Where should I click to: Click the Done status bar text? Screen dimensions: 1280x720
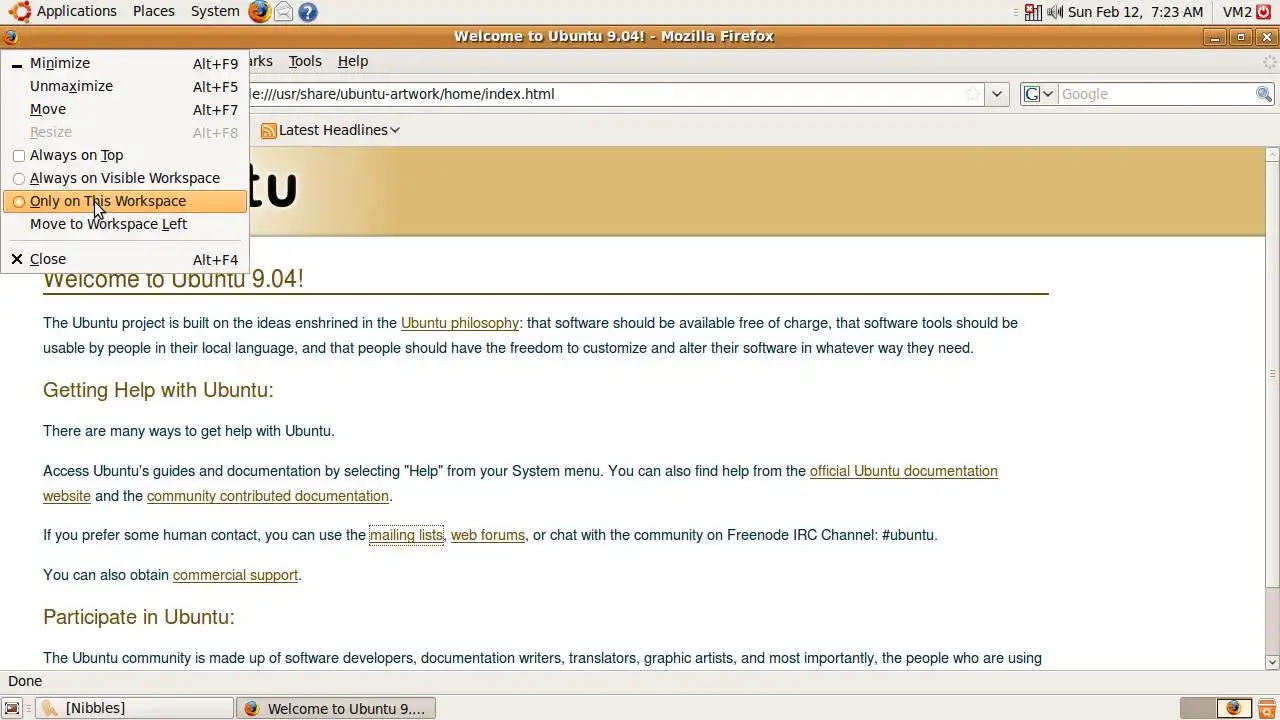(x=25, y=681)
